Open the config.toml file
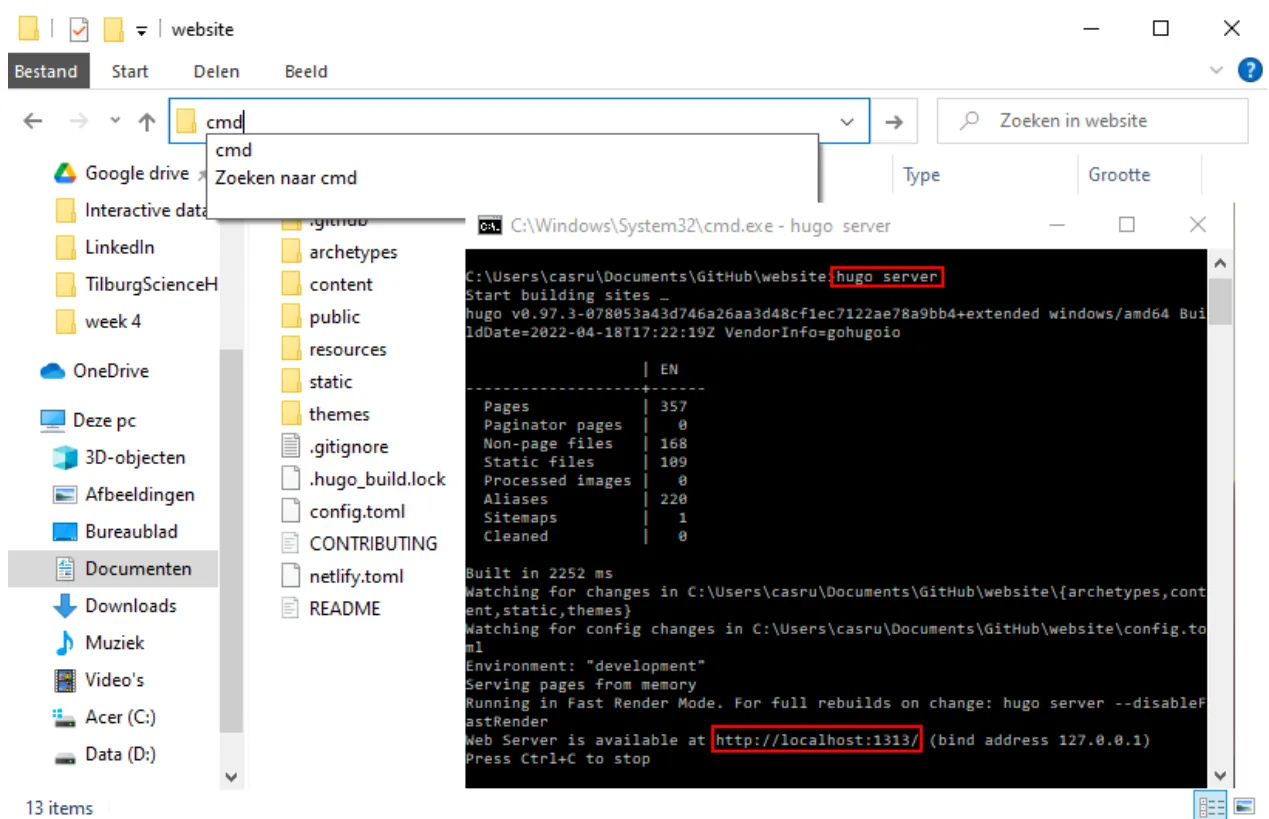The width and height of the screenshot is (1269, 819). 357,511
